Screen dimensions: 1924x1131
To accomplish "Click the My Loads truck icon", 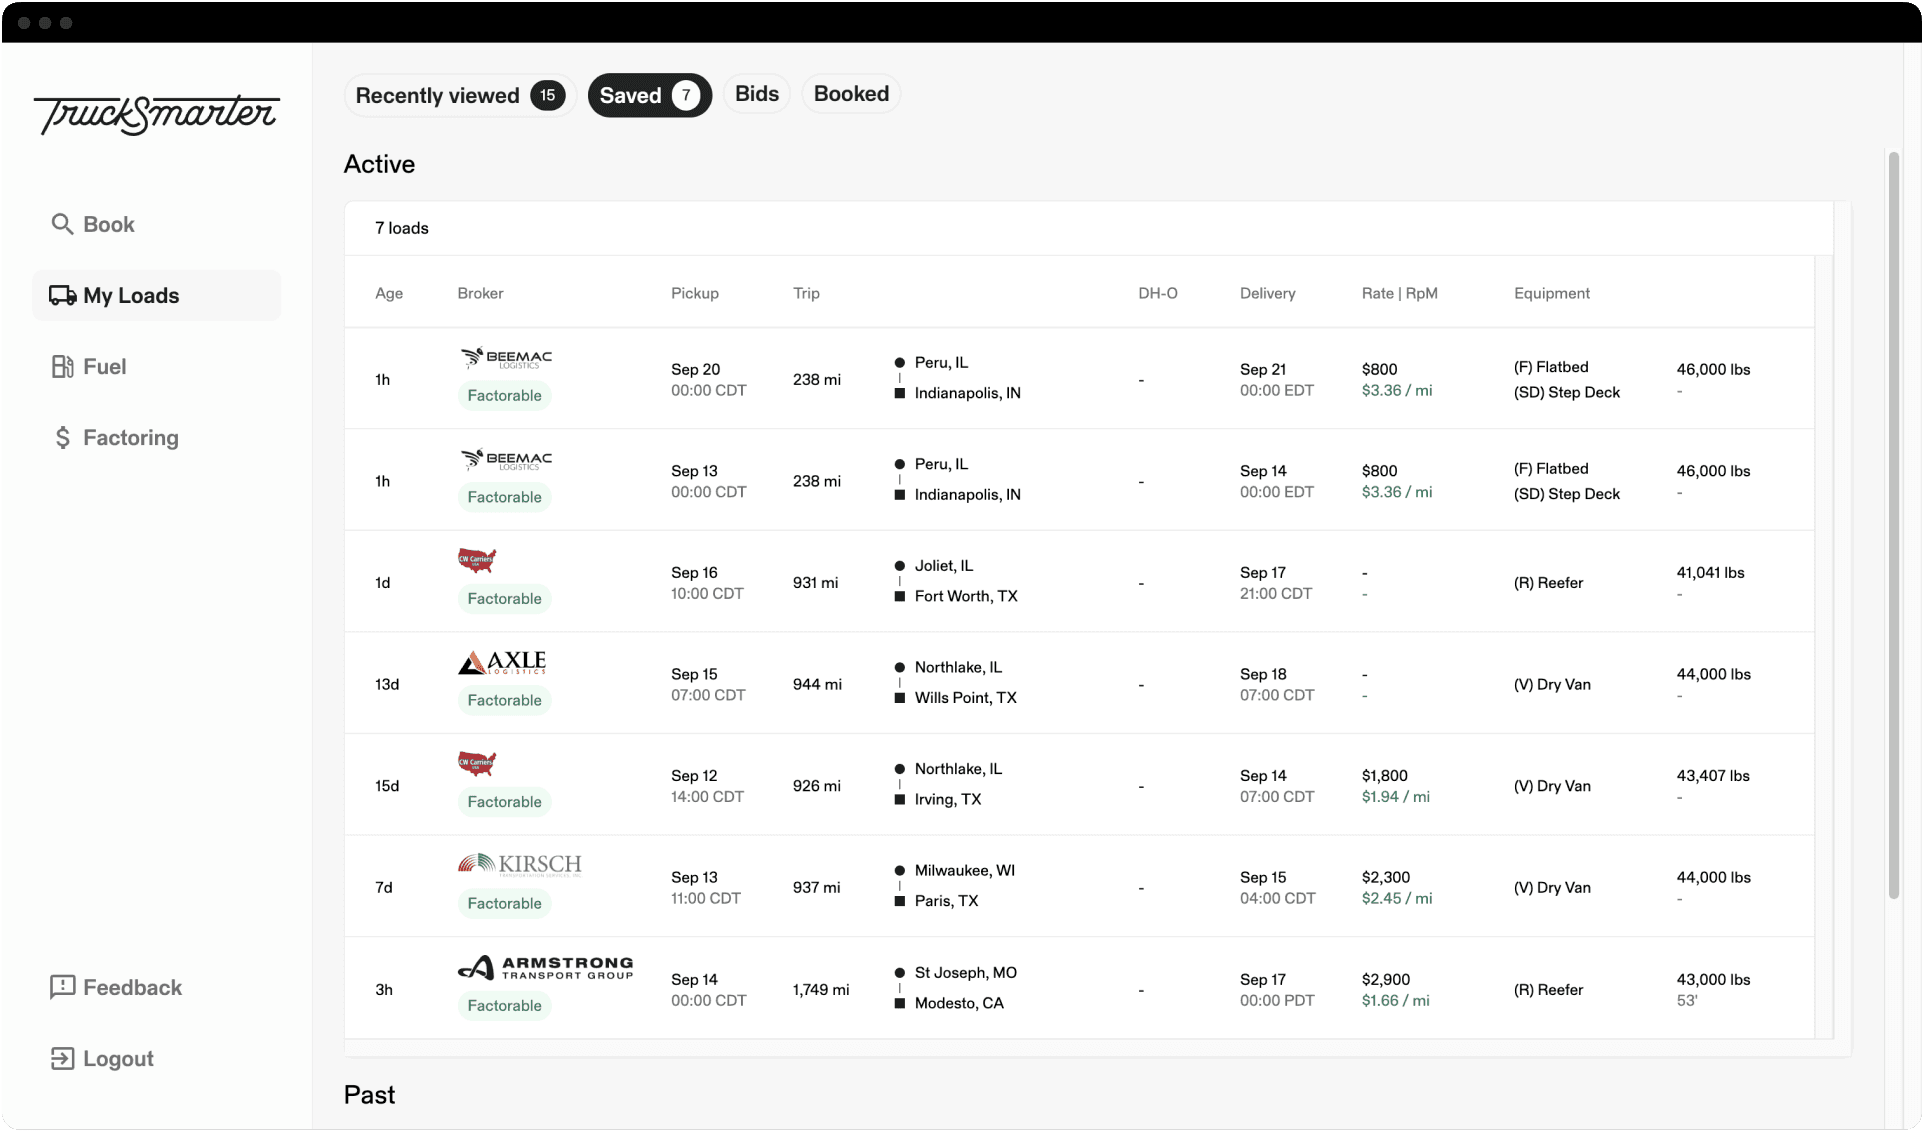I will (62, 295).
